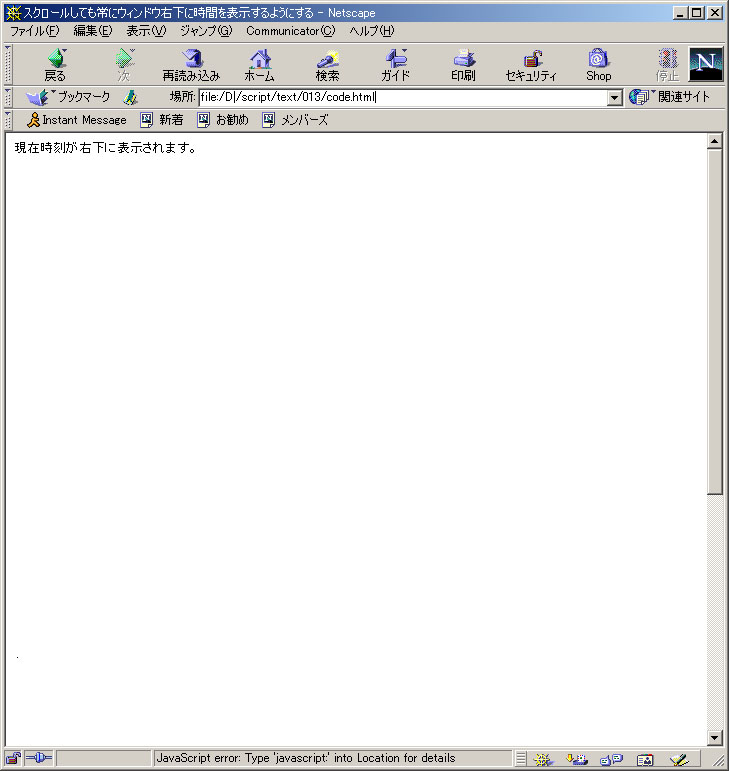Go back with the 戻る button

click(x=56, y=65)
